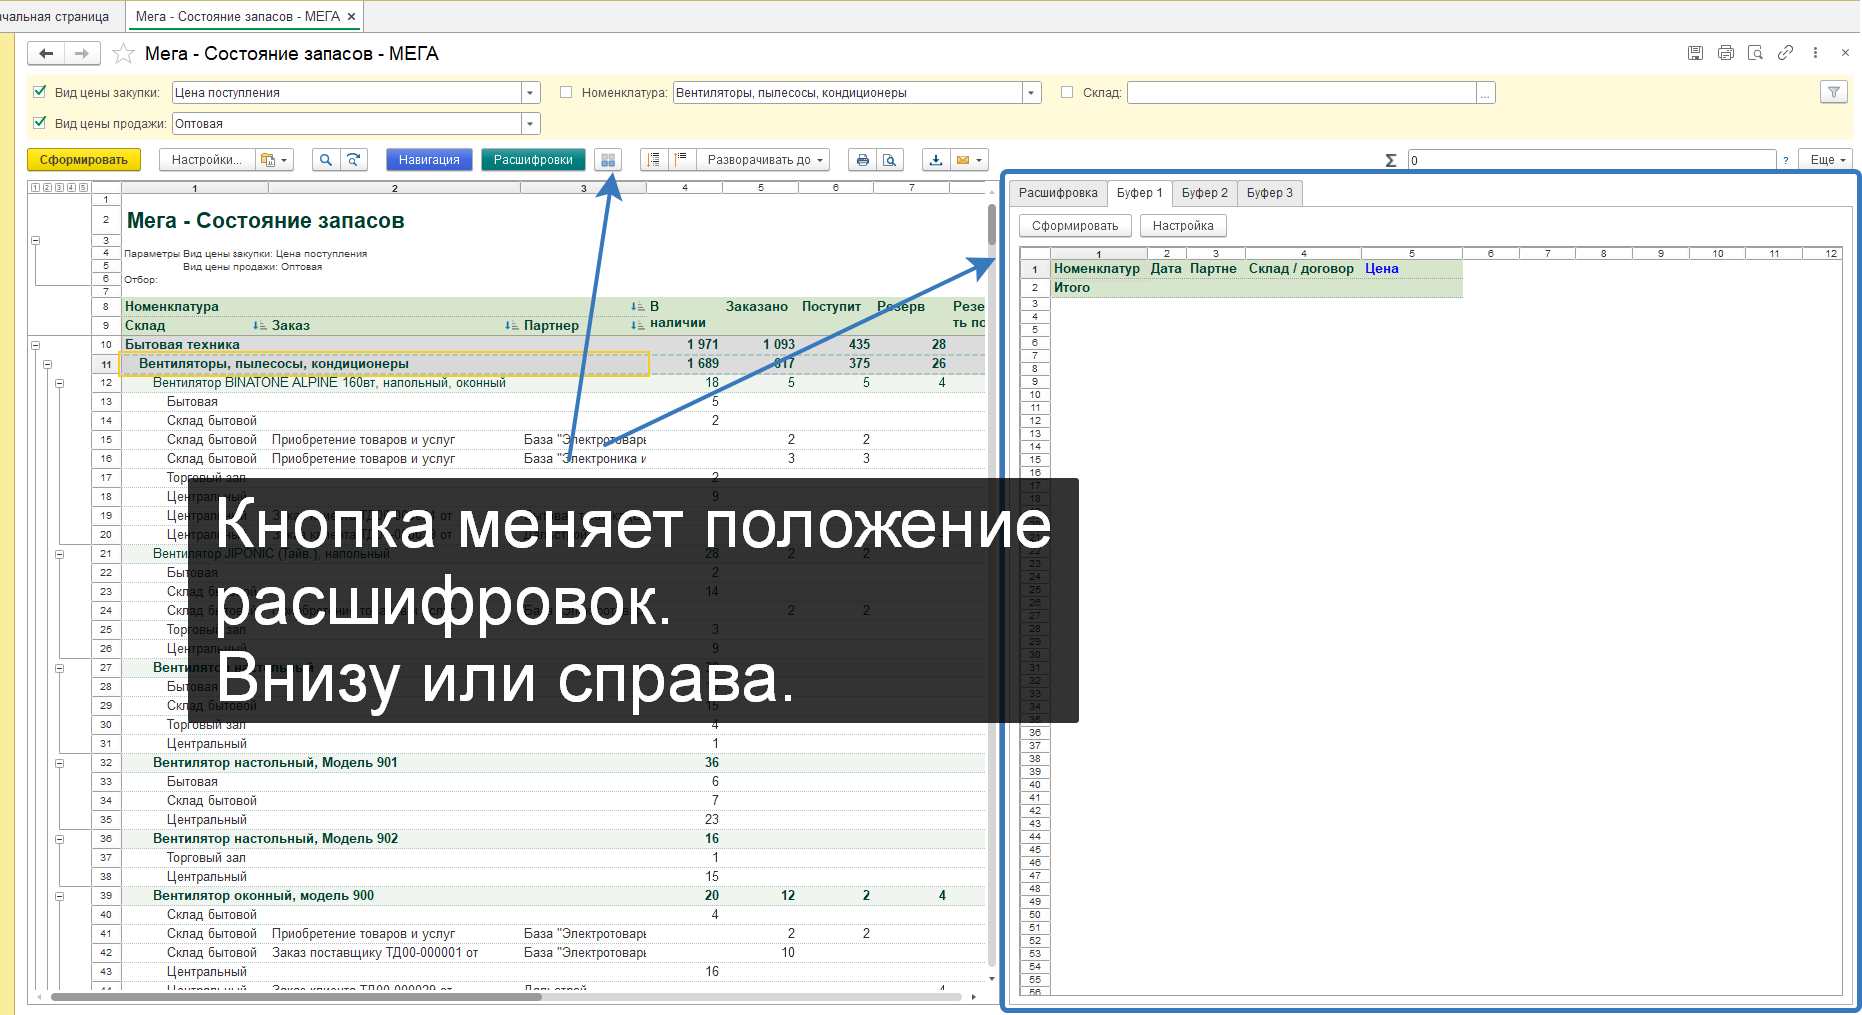This screenshot has height=1015, width=1862.
Task: Switch to Расшифровка tab
Action: (x=1058, y=193)
